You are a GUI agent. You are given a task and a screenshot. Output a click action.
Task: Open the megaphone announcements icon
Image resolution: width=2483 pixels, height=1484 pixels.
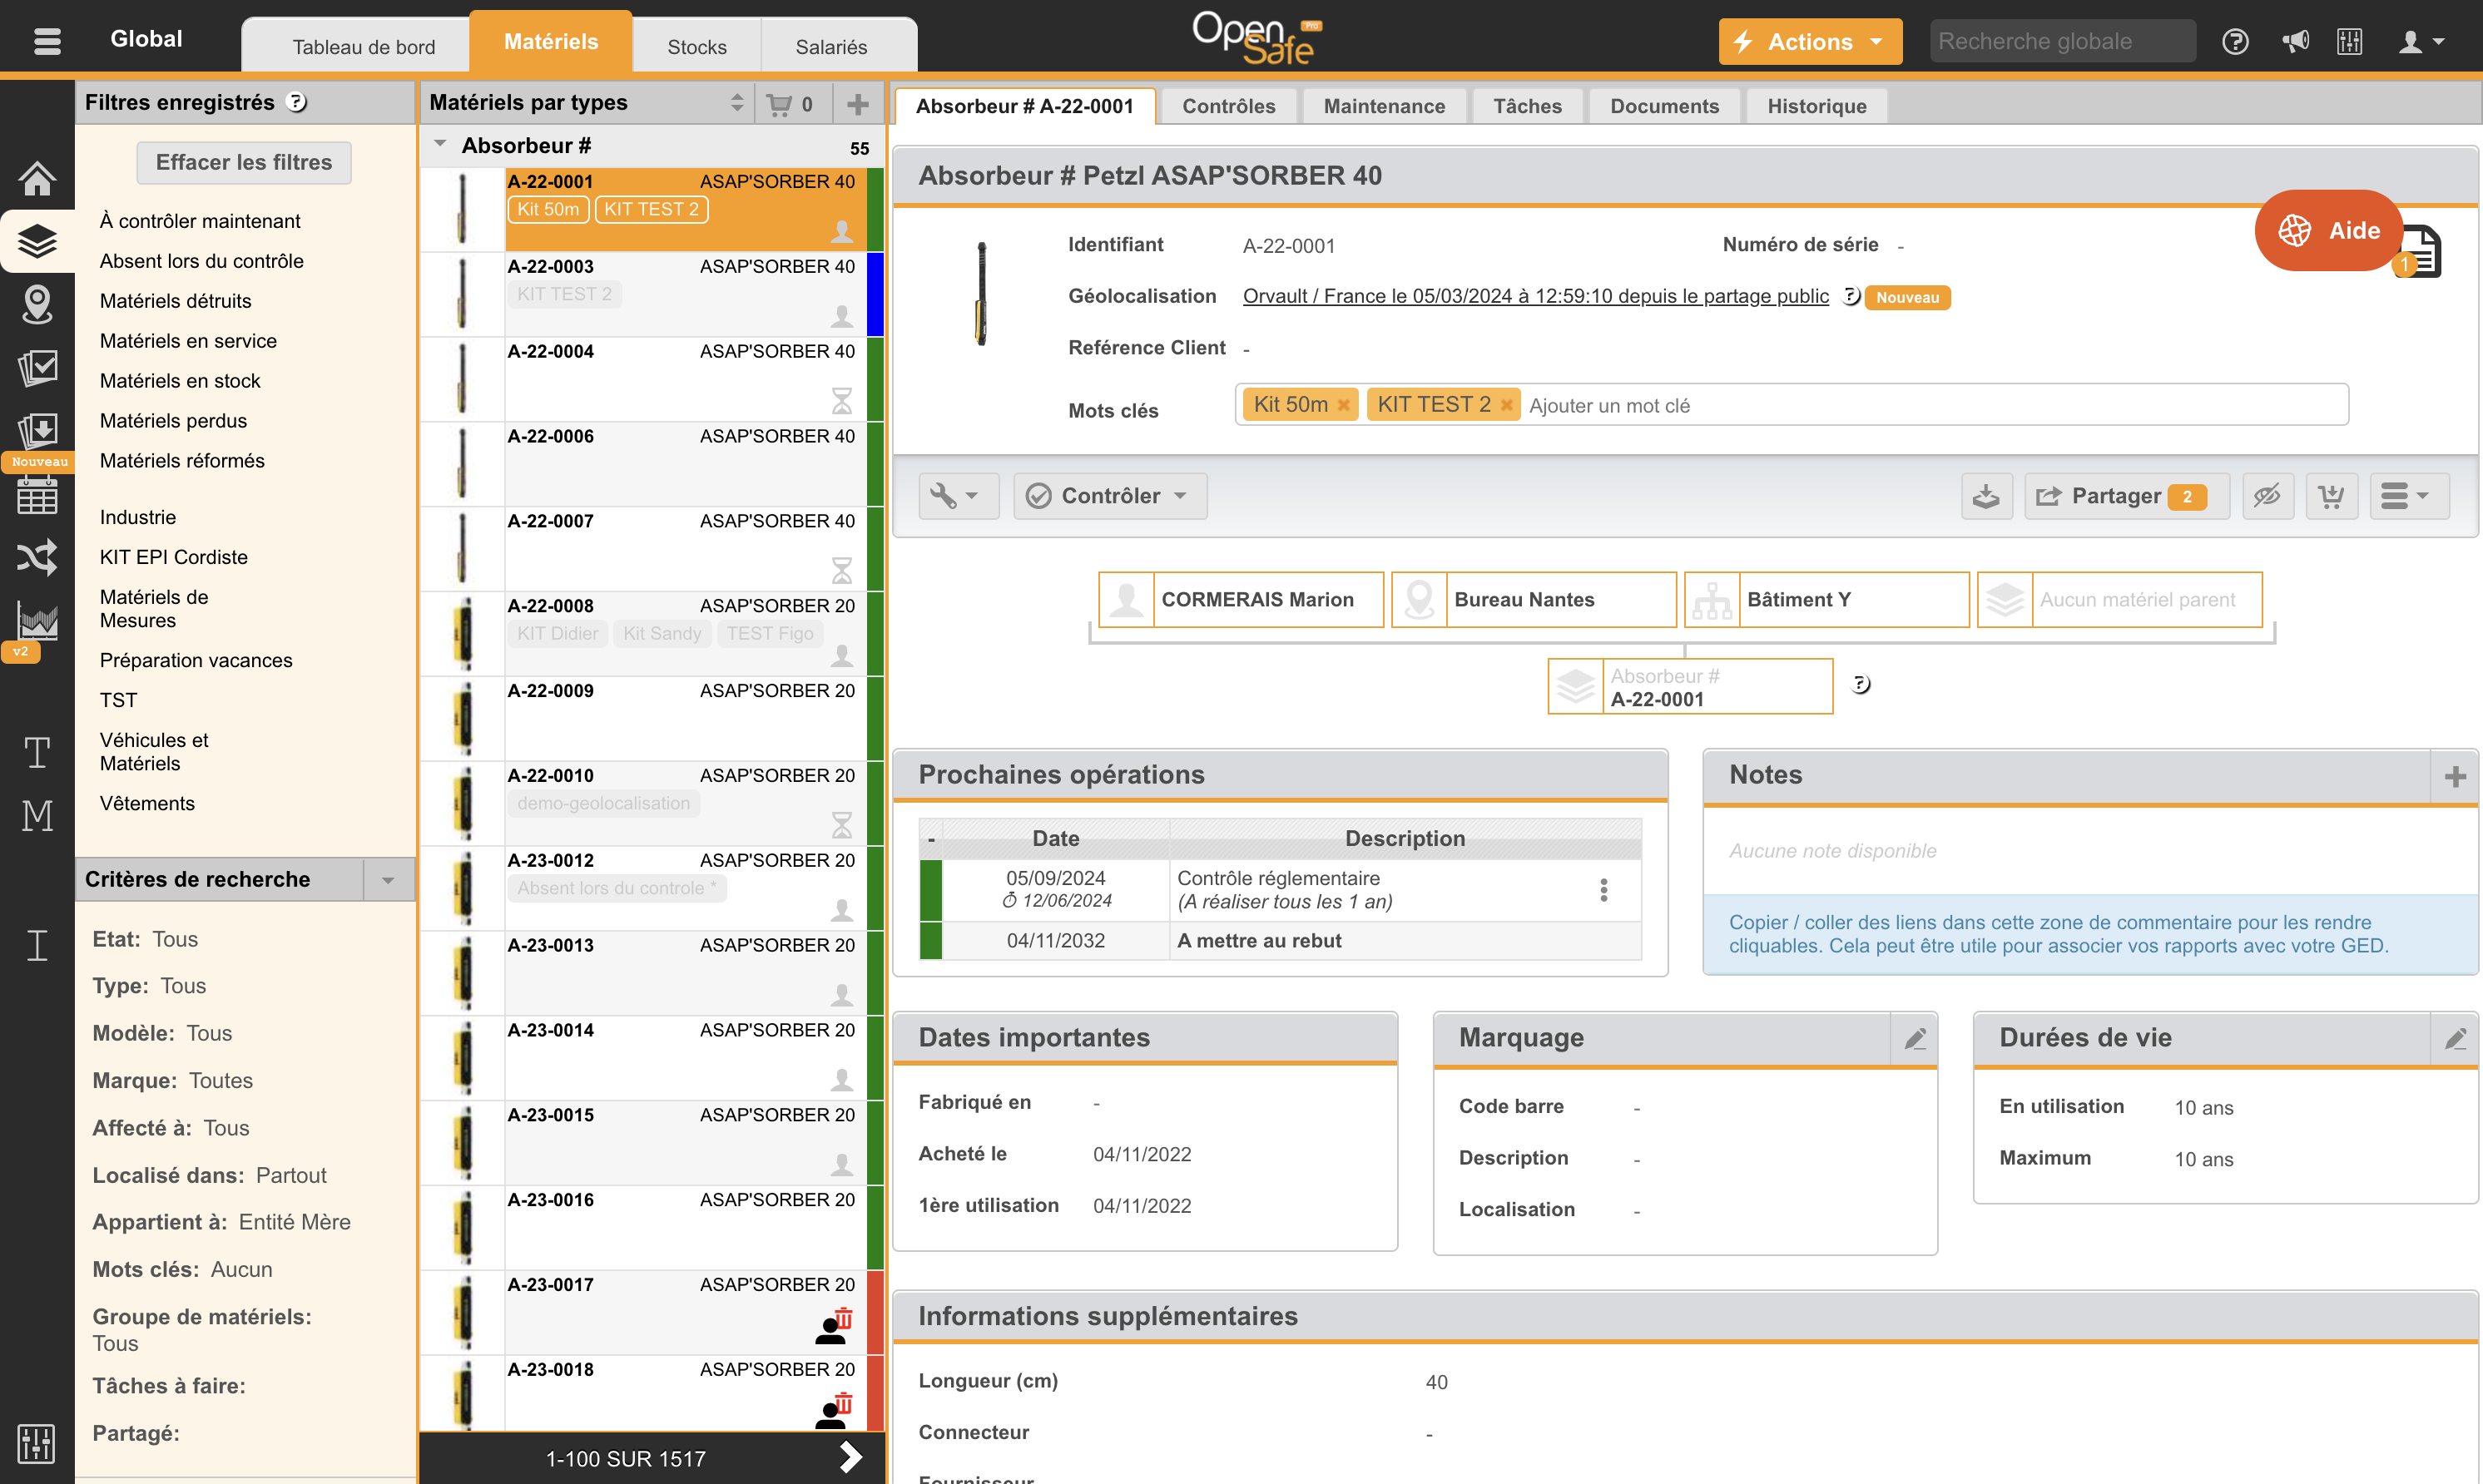pos(2295,41)
